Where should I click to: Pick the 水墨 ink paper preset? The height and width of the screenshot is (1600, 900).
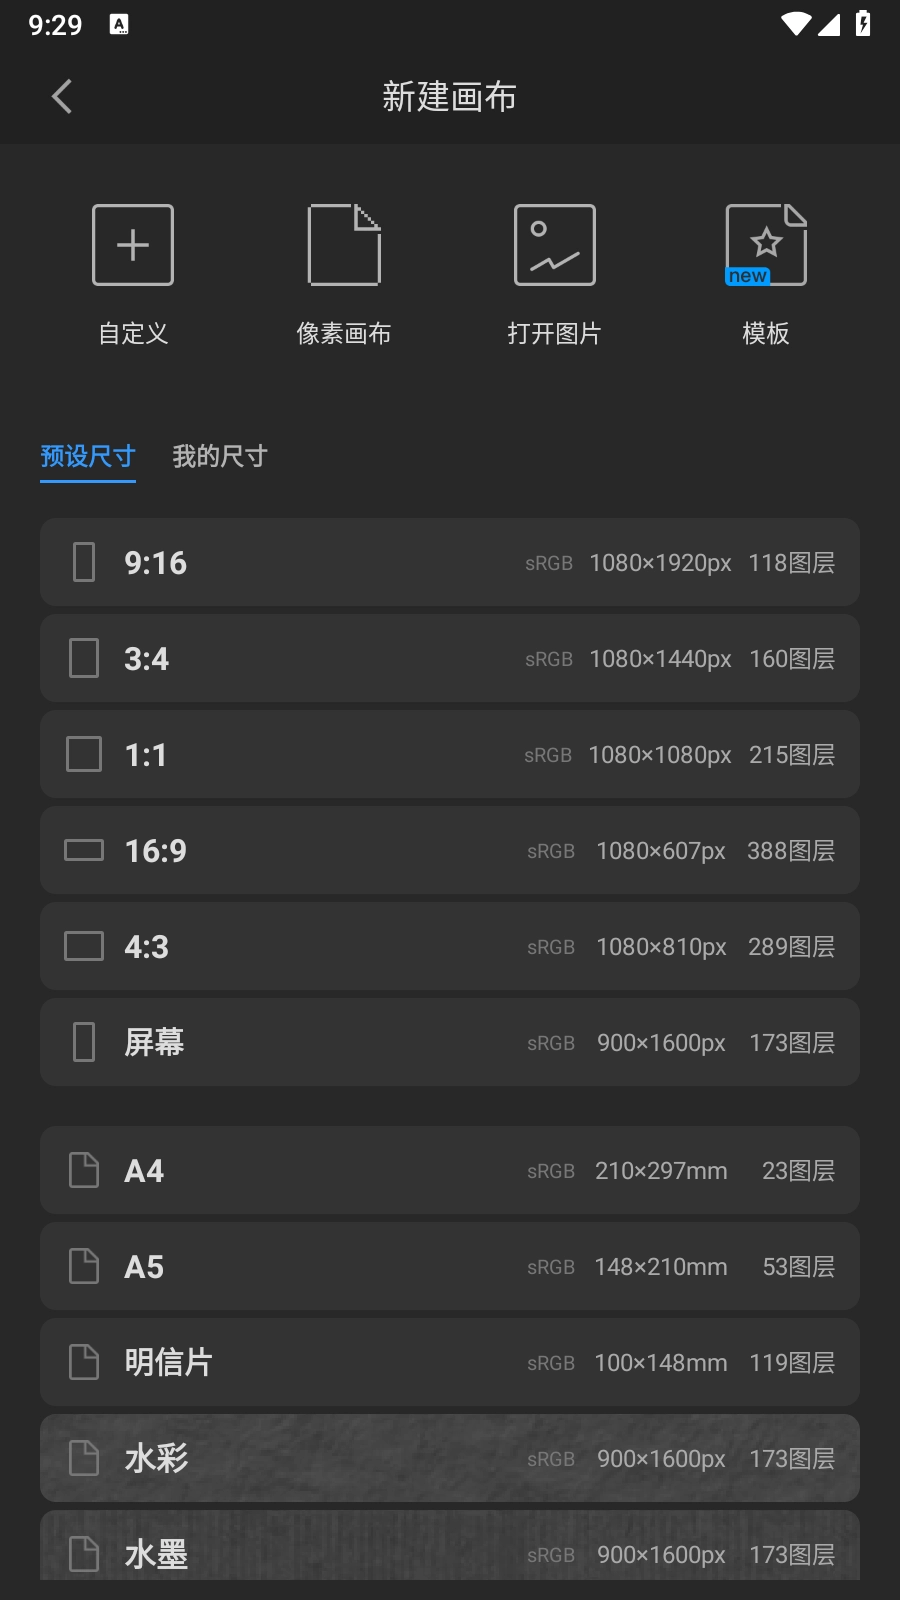tap(450, 1548)
